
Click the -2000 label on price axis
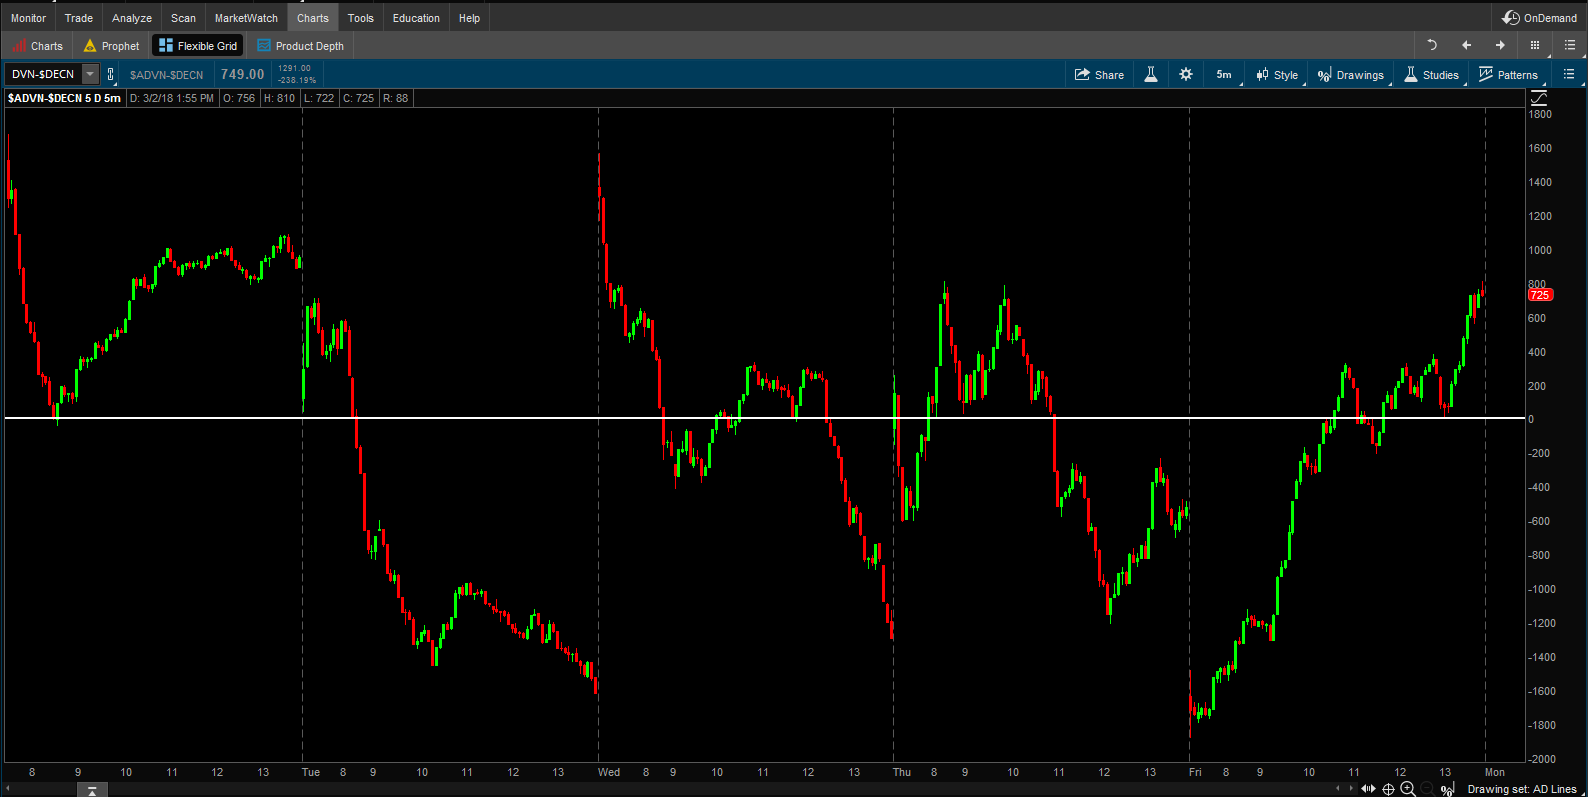coord(1542,759)
